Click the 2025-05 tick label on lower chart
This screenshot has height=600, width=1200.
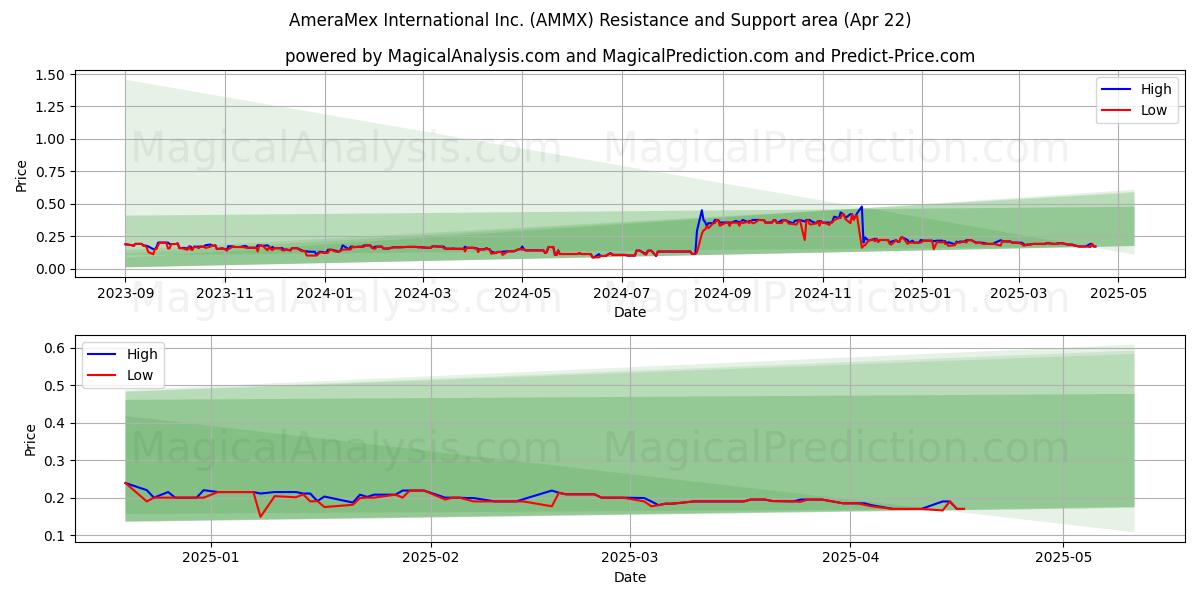[x=1064, y=558]
